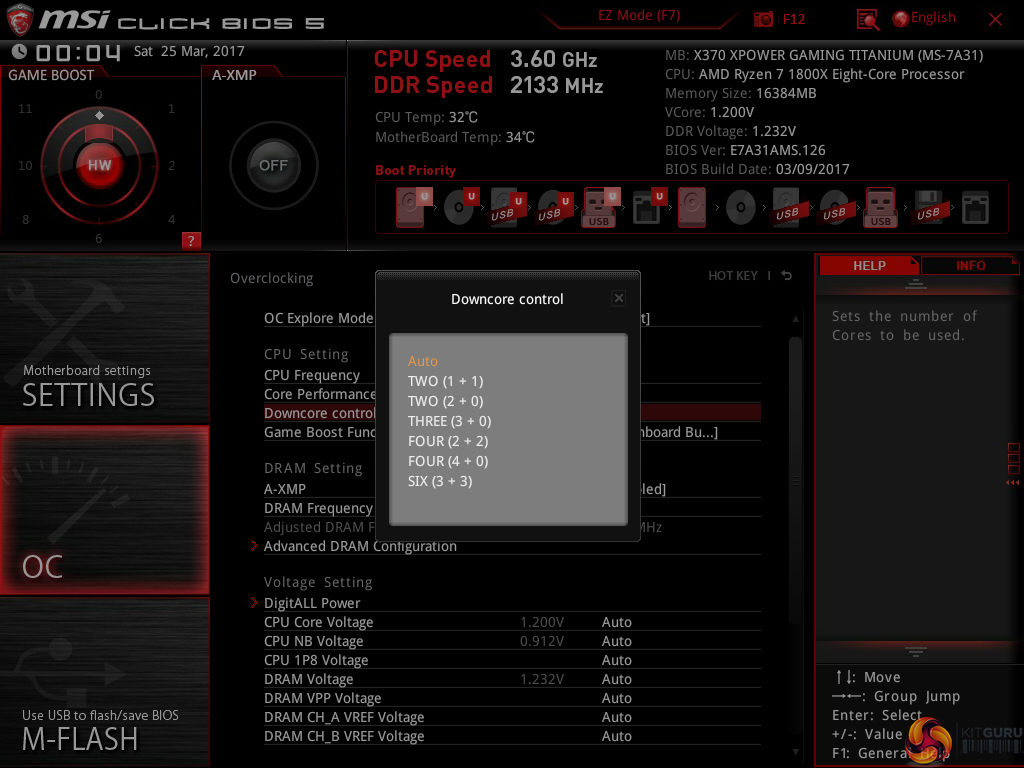Close the Downcore control popup

pyautogui.click(x=618, y=298)
